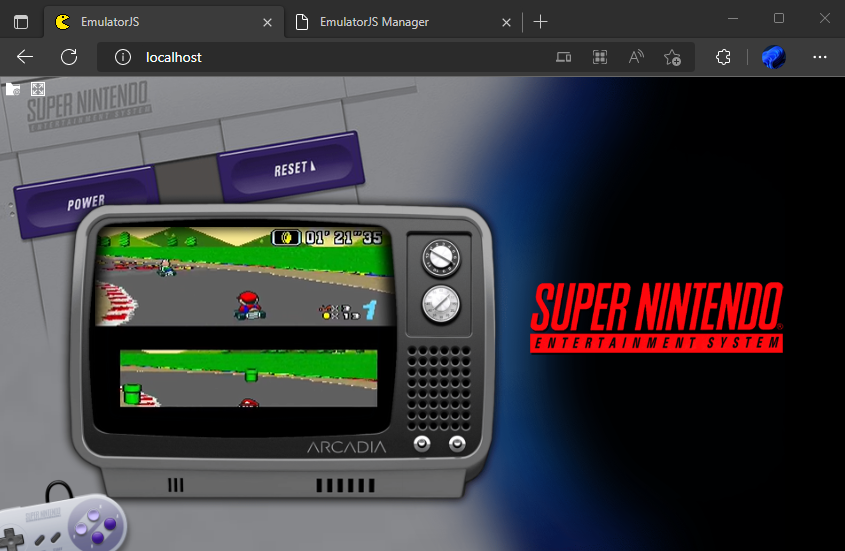Click the Mario Kart game screen thumbnail
This screenshot has height=551, width=845.
246,276
